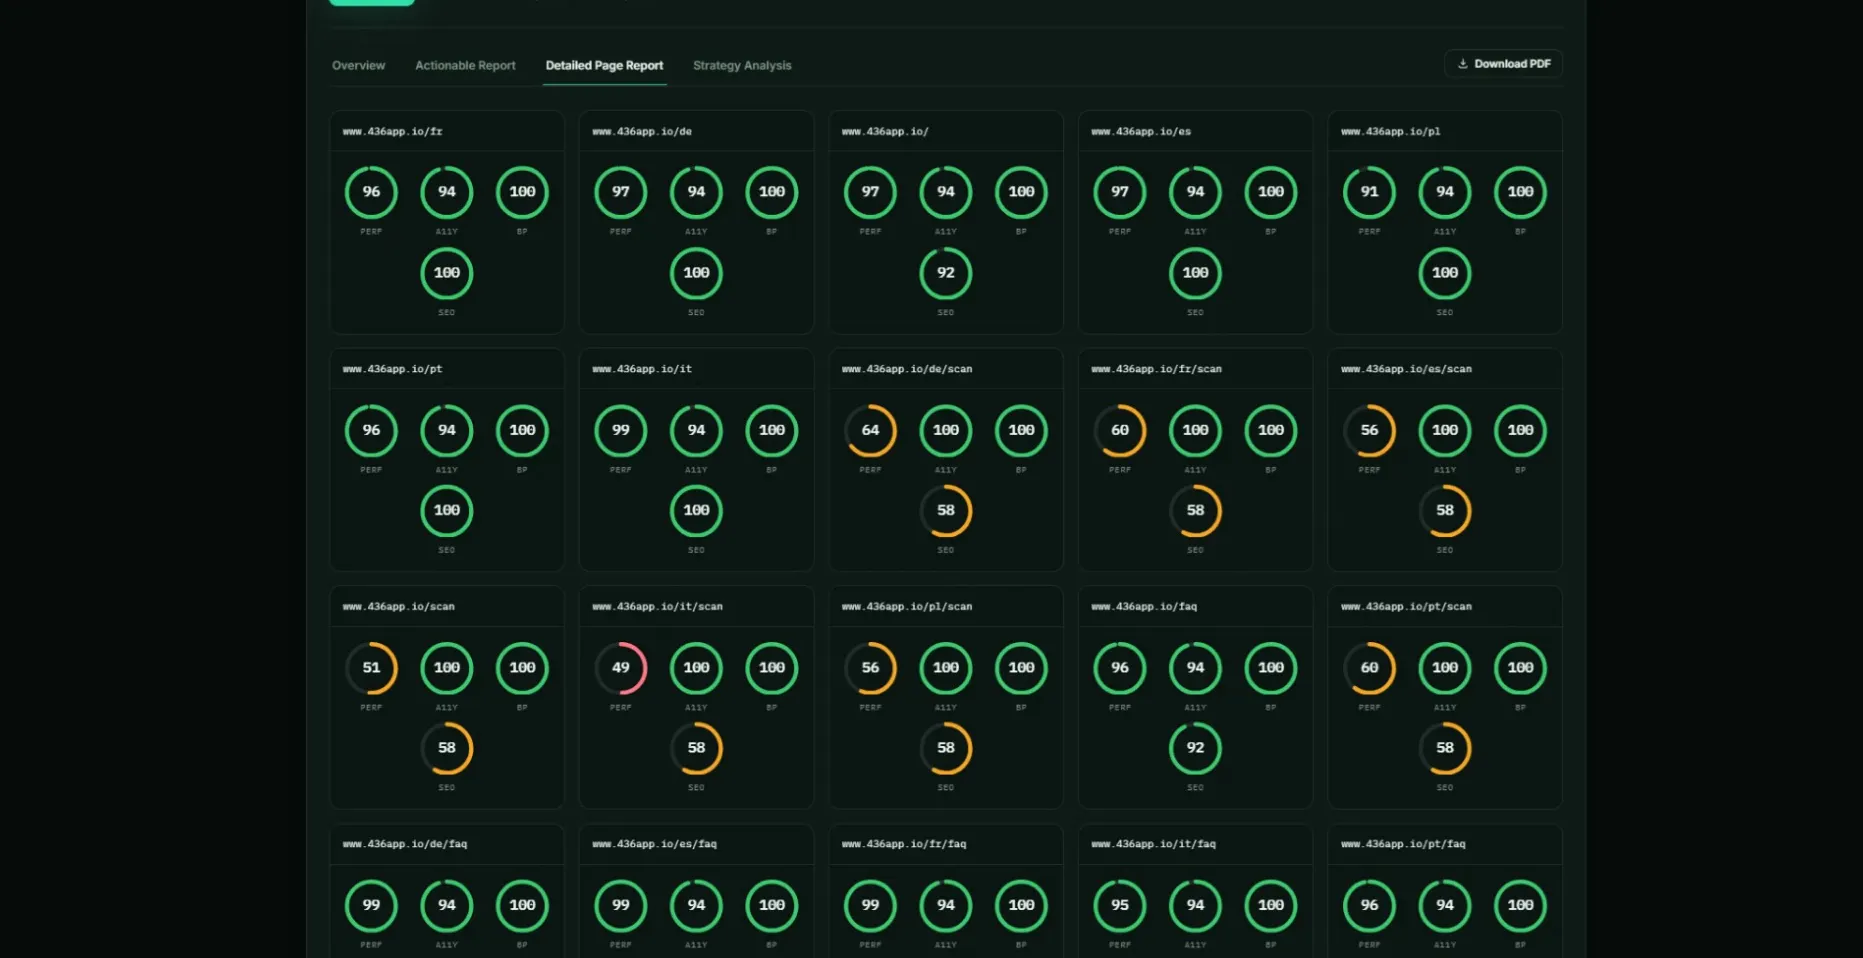Click the PERF 91 gauge on the /pl card

pyautogui.click(x=1369, y=192)
